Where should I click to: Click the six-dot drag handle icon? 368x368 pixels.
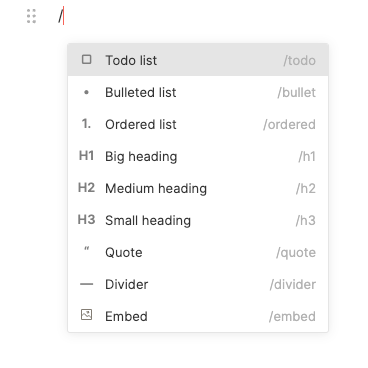[31, 16]
